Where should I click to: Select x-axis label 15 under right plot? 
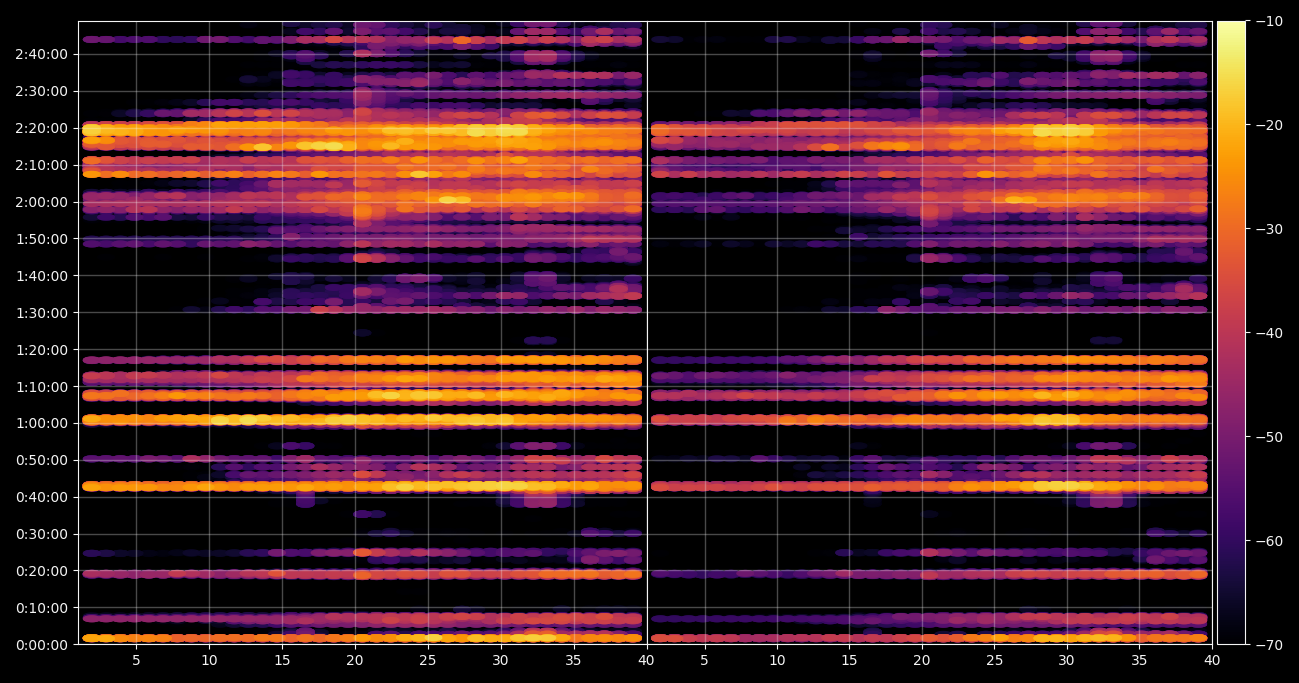click(850, 661)
